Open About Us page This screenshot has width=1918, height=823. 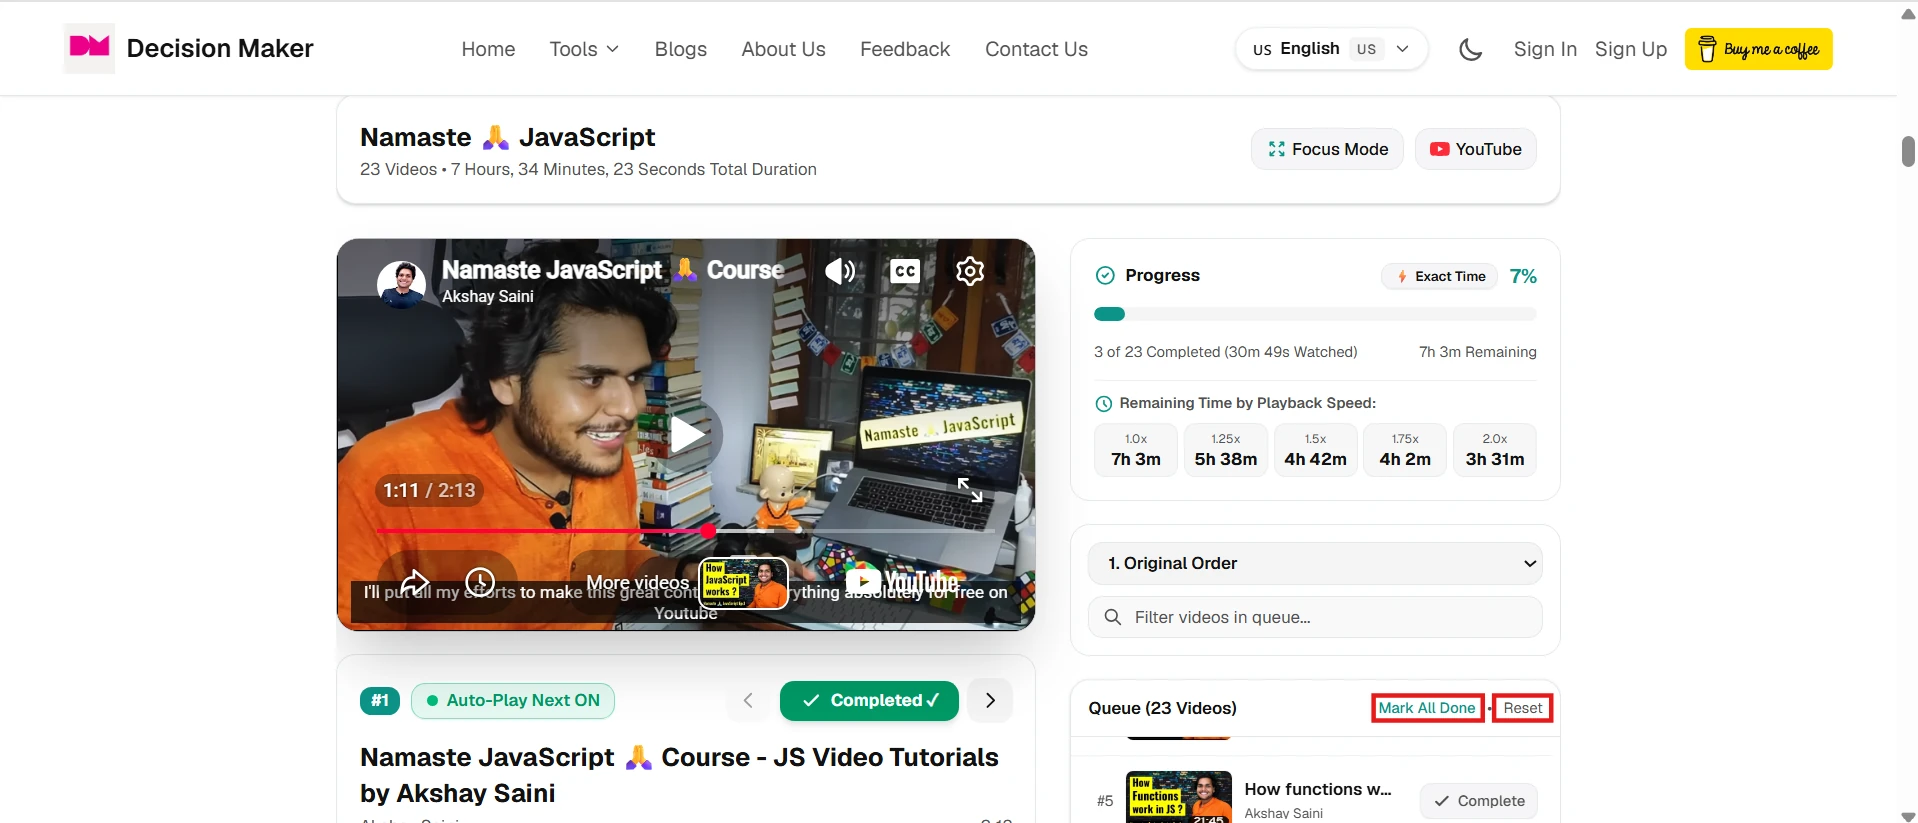tap(783, 49)
